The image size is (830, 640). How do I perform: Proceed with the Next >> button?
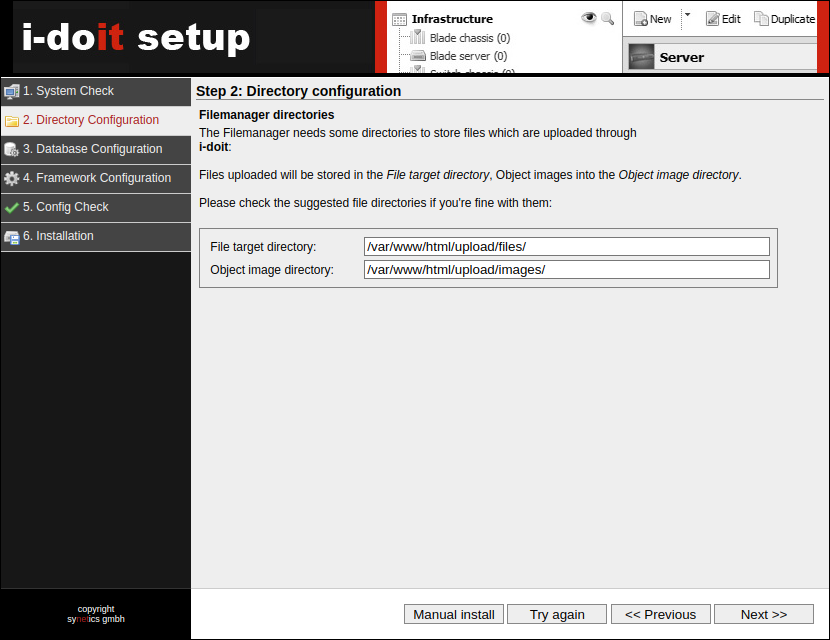(764, 614)
